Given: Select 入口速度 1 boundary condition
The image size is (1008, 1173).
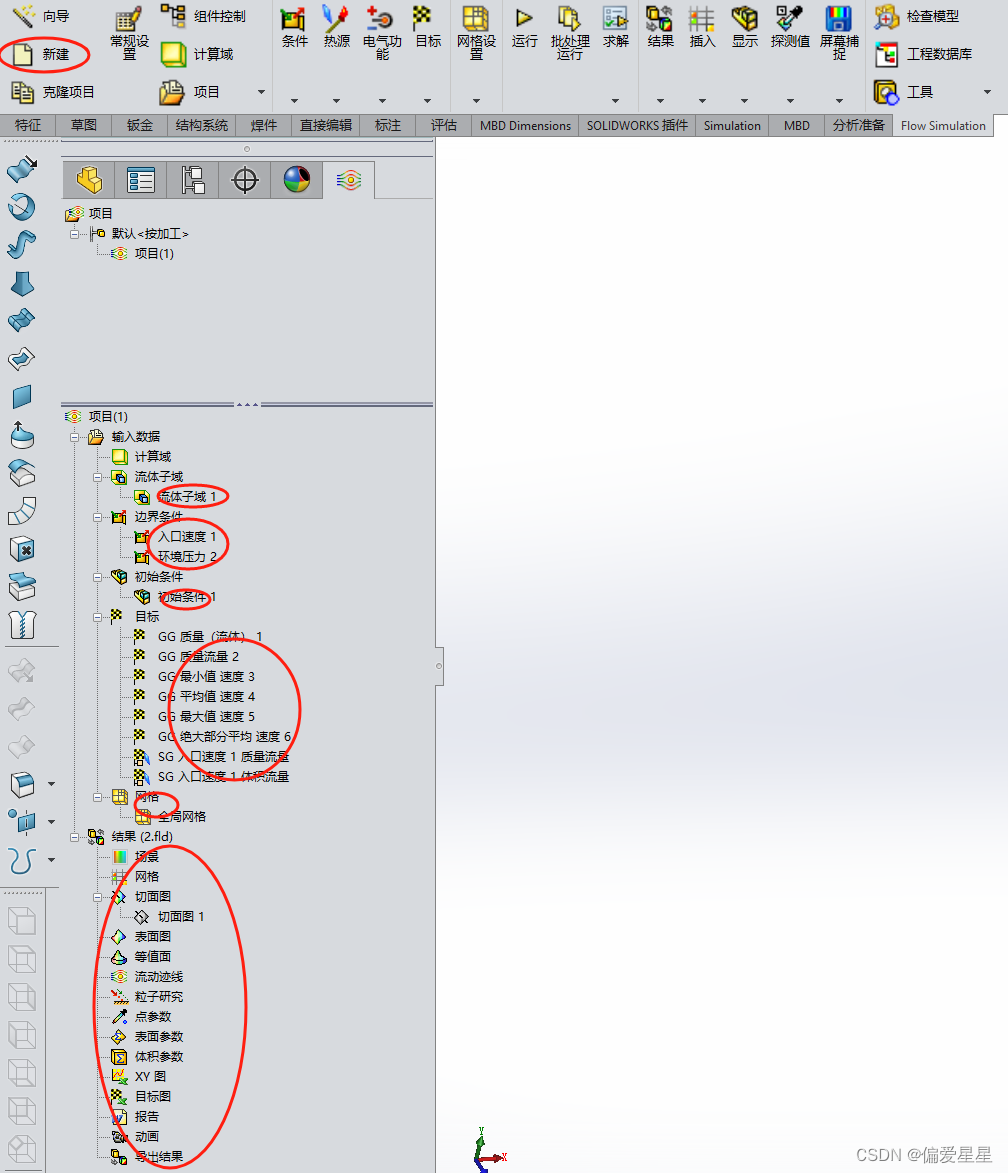Looking at the screenshot, I should tap(186, 537).
